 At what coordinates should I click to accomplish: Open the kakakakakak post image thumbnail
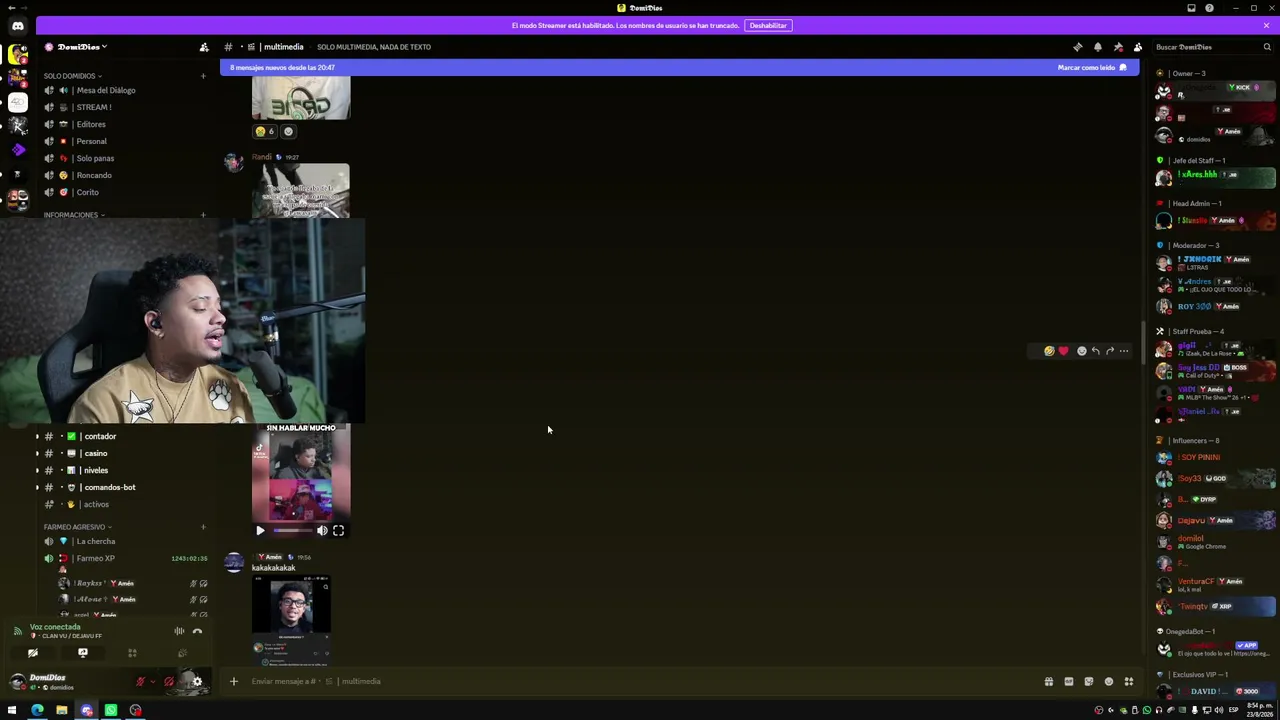click(x=291, y=620)
